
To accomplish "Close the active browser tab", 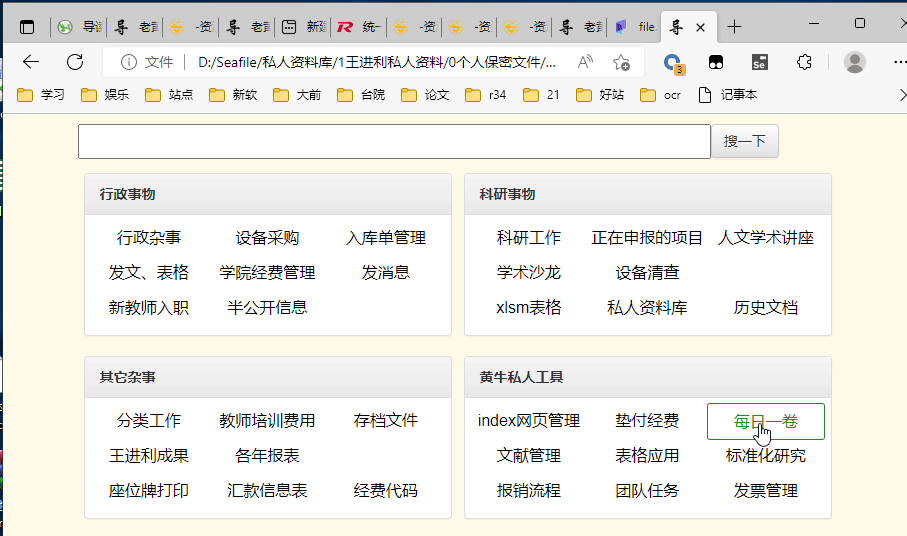I will [701, 27].
